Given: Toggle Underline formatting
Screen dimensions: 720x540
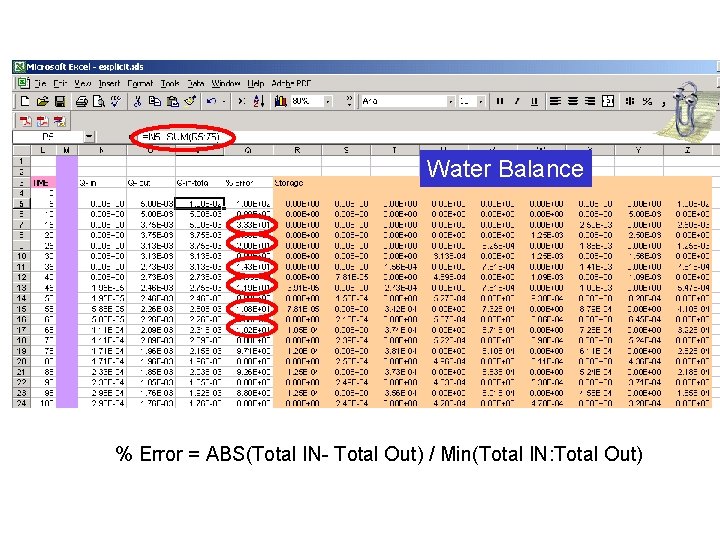Looking at the screenshot, I should click(x=534, y=101).
